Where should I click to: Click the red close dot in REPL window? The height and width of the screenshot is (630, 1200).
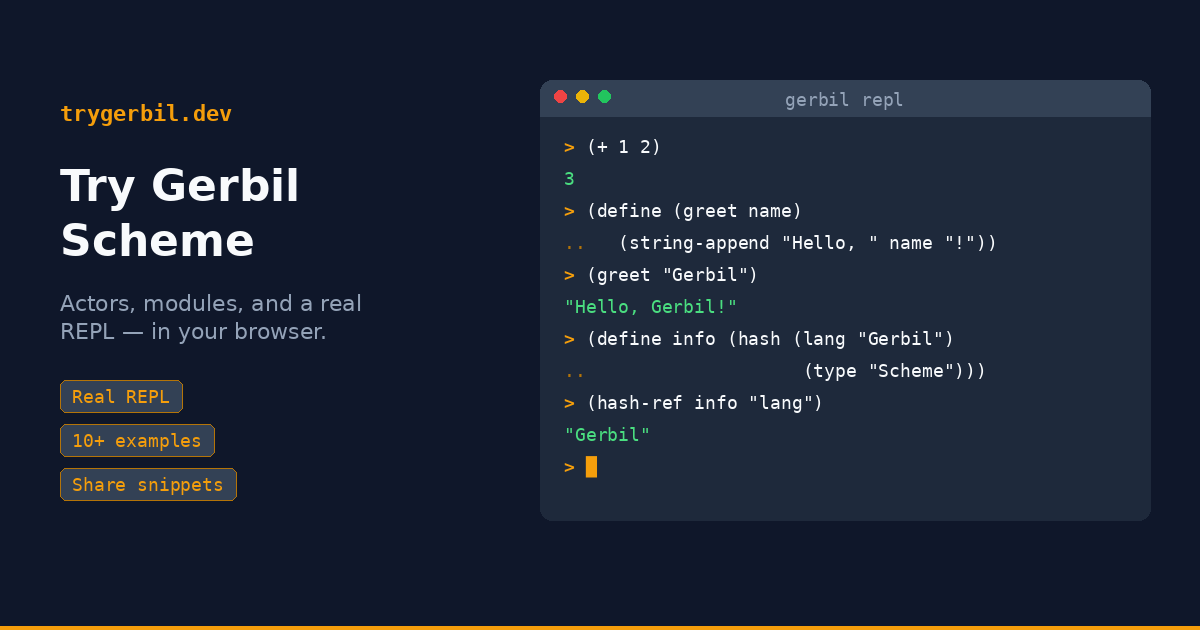[x=560, y=97]
